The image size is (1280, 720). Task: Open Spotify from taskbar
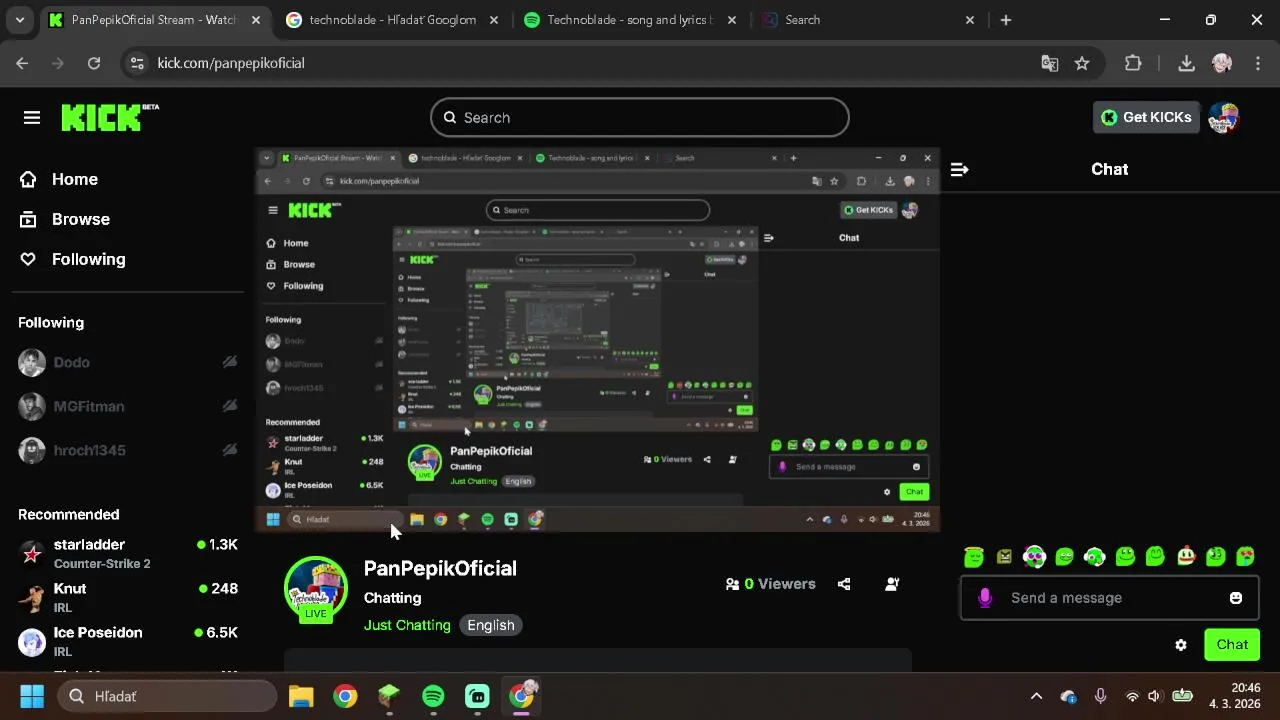[433, 696]
